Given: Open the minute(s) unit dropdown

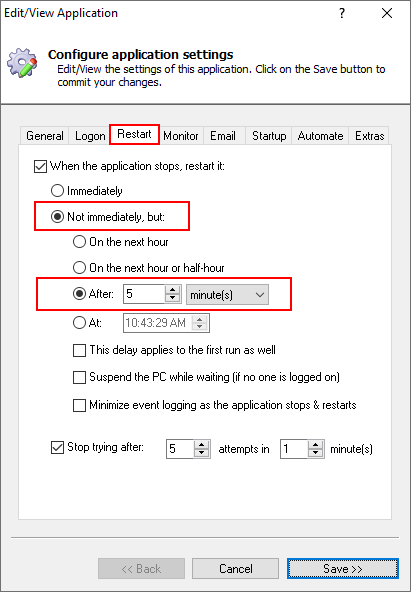Looking at the screenshot, I should [x=228, y=295].
